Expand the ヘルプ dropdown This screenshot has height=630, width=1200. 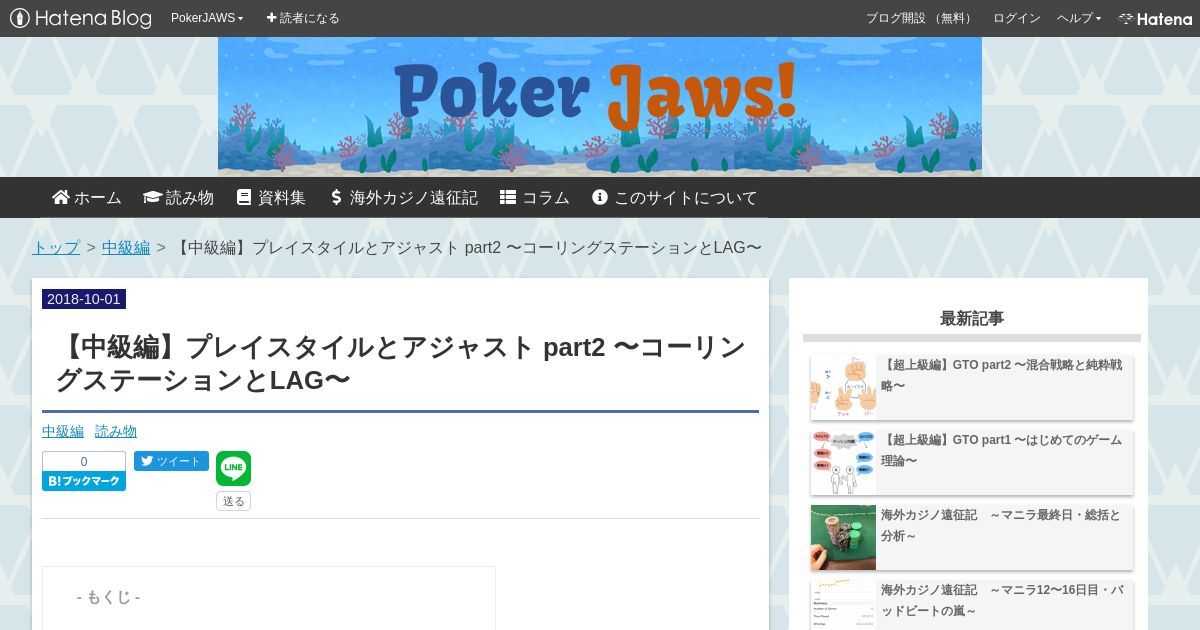(x=1079, y=18)
